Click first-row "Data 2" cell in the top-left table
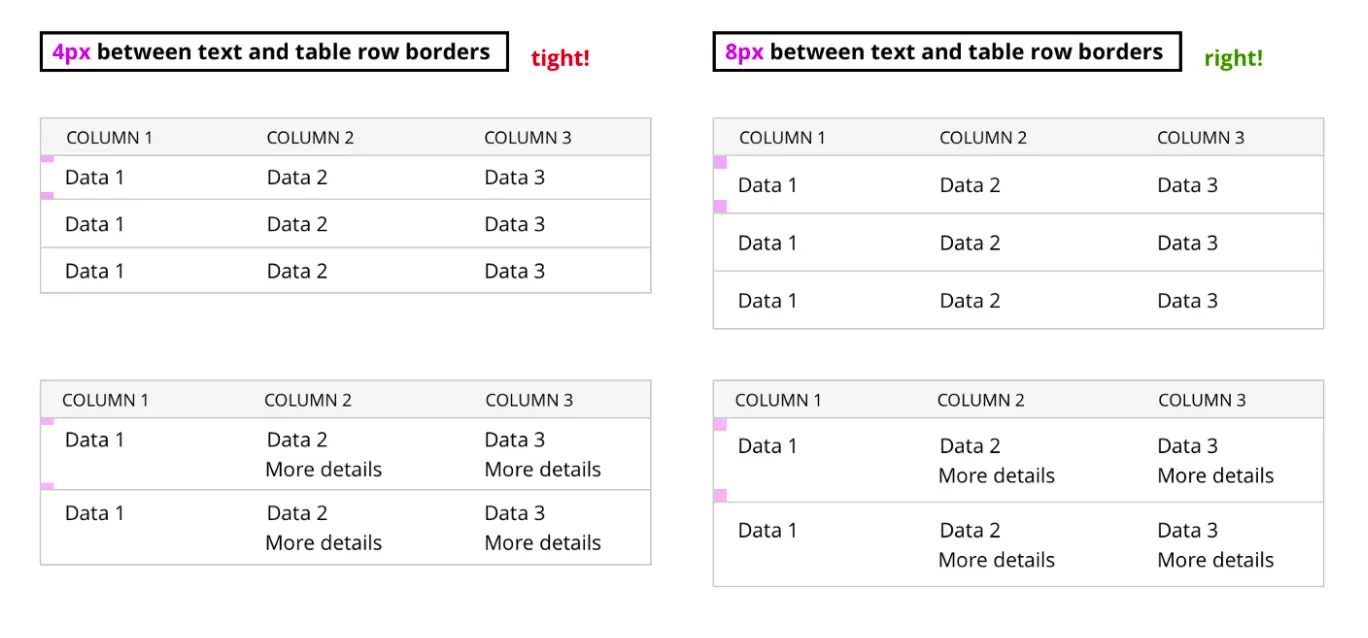The height and width of the screenshot is (638, 1368). coord(297,178)
